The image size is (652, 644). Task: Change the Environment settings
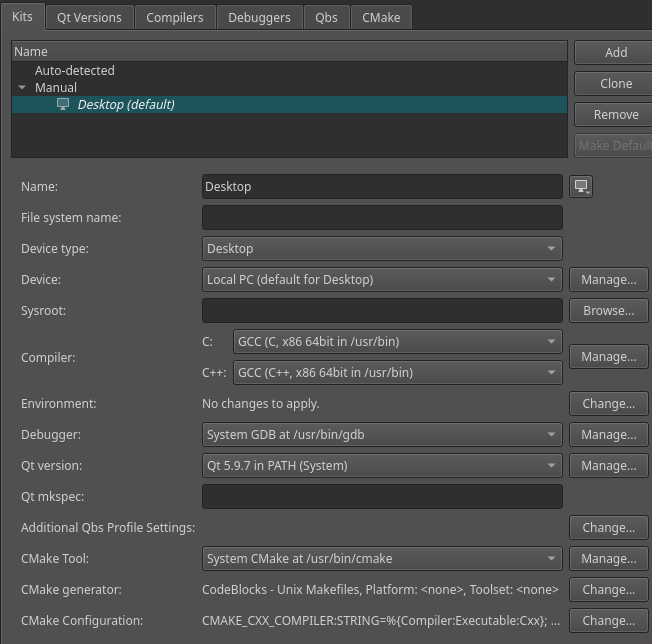(x=608, y=403)
